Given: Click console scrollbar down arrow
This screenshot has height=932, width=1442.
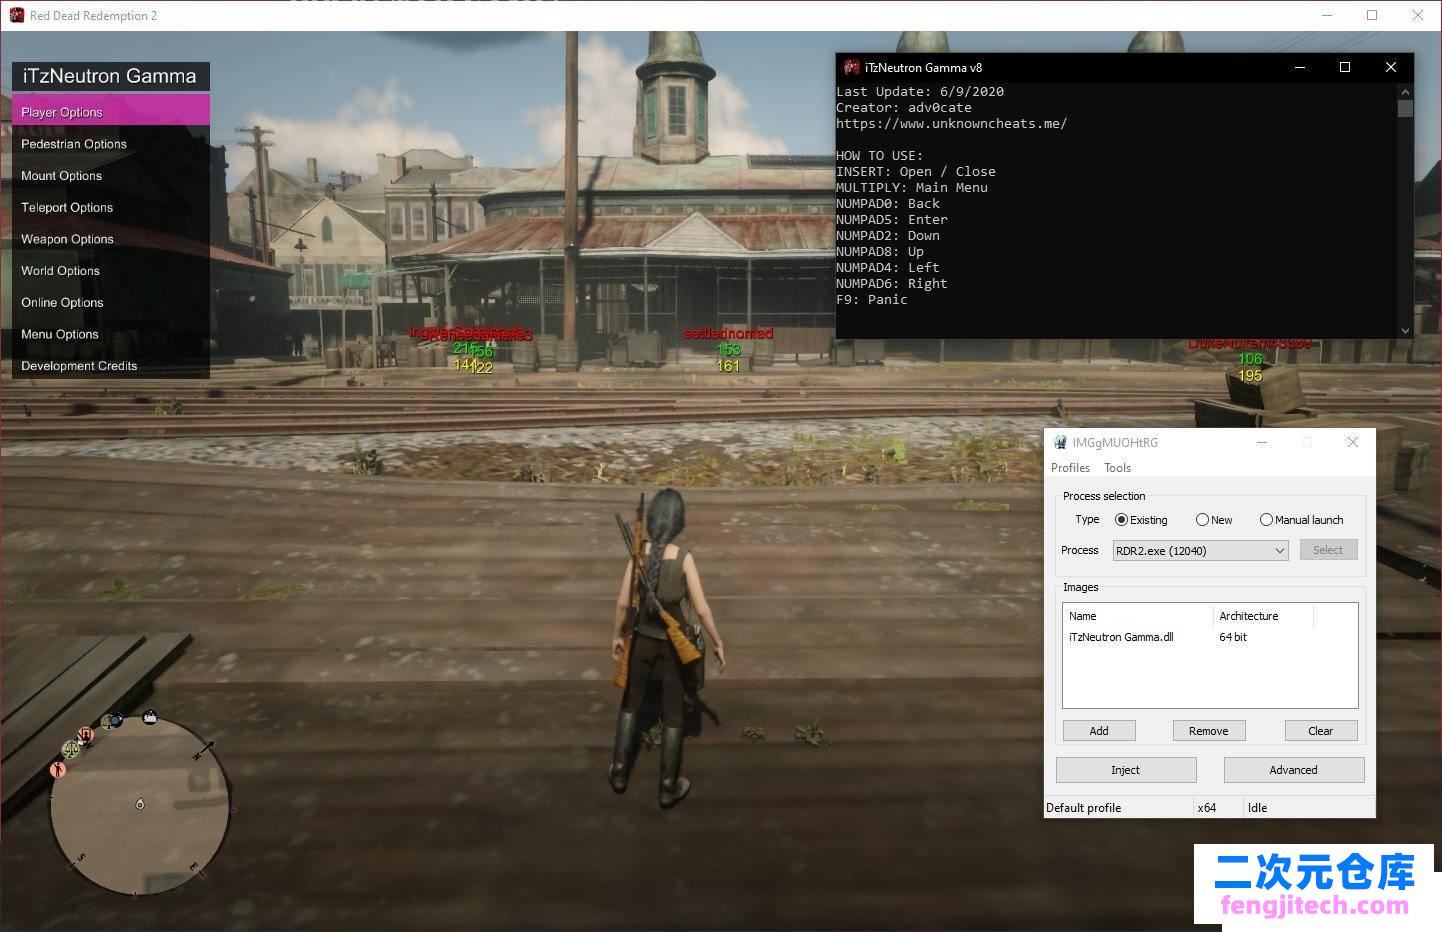Looking at the screenshot, I should (1405, 330).
